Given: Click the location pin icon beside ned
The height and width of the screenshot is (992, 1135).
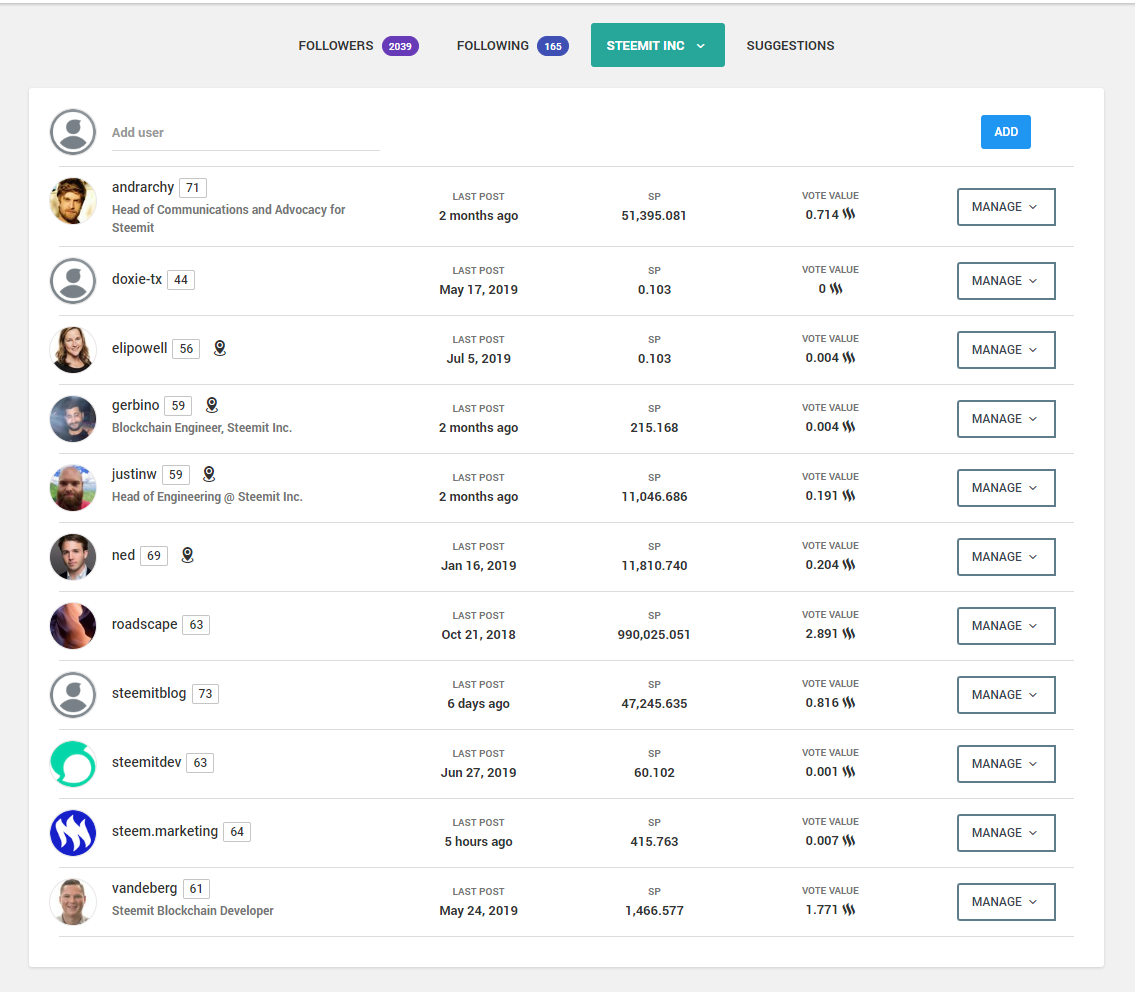Looking at the screenshot, I should click(x=187, y=555).
